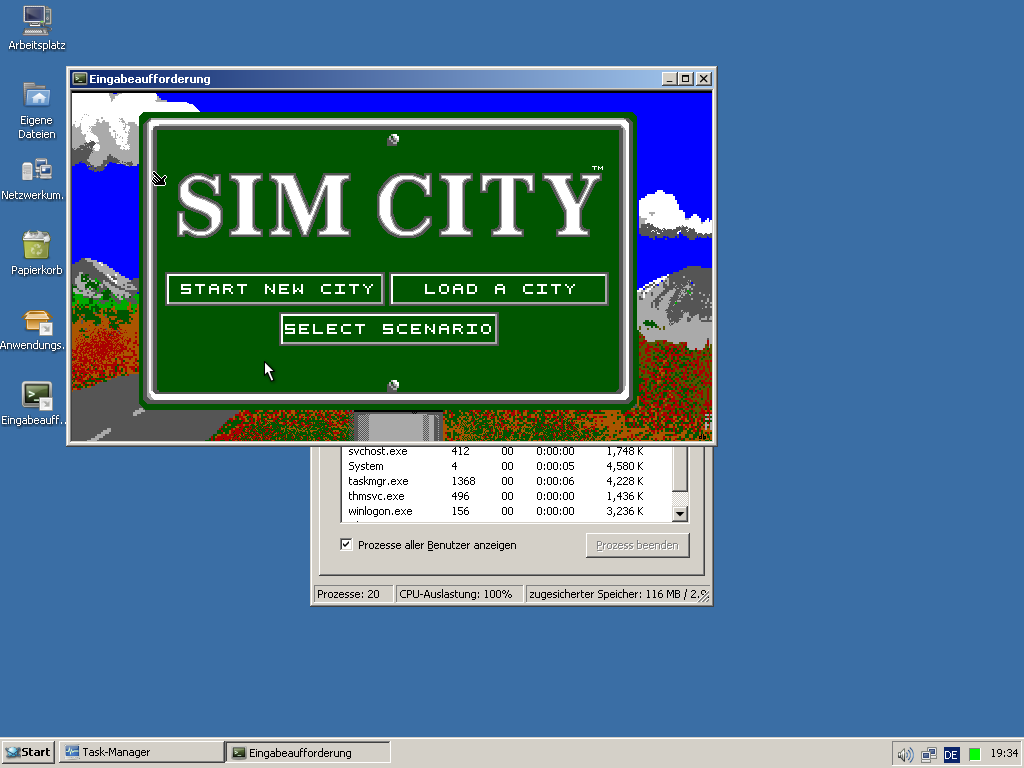
Task: Click the green CPU usage tray icon
Action: pos(974,754)
